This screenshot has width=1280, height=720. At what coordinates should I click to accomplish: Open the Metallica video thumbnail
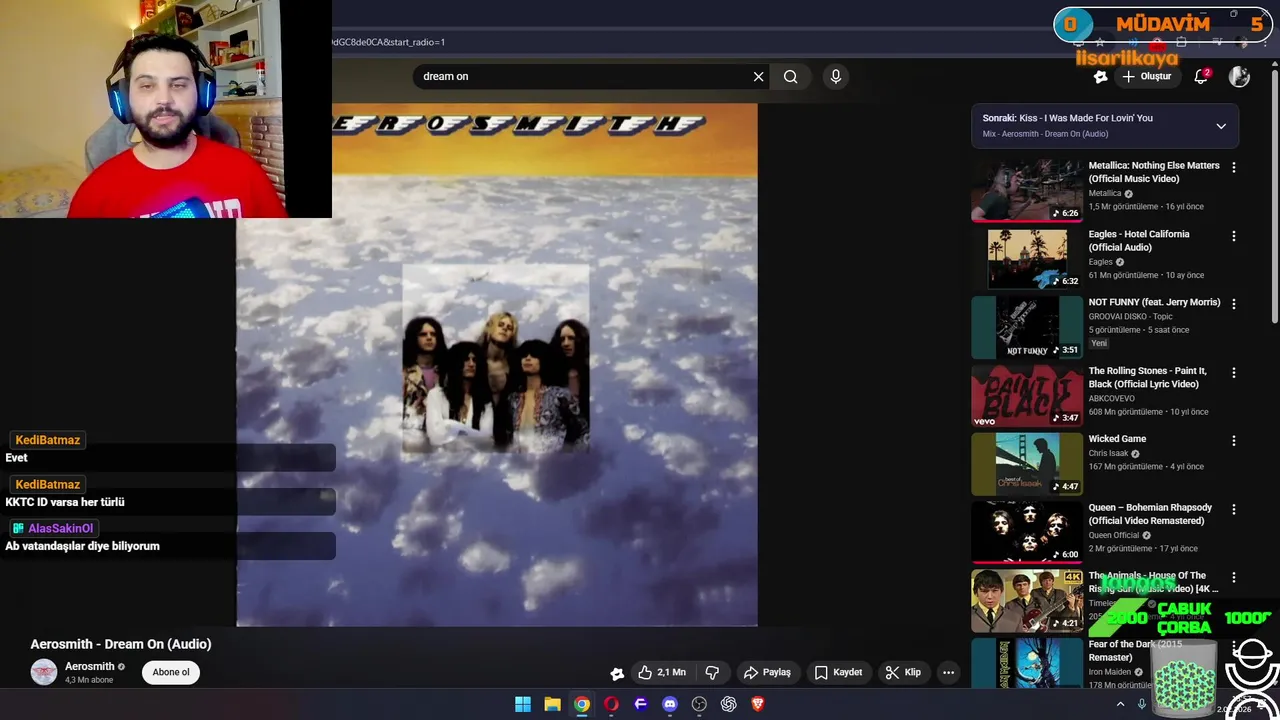coord(1027,190)
